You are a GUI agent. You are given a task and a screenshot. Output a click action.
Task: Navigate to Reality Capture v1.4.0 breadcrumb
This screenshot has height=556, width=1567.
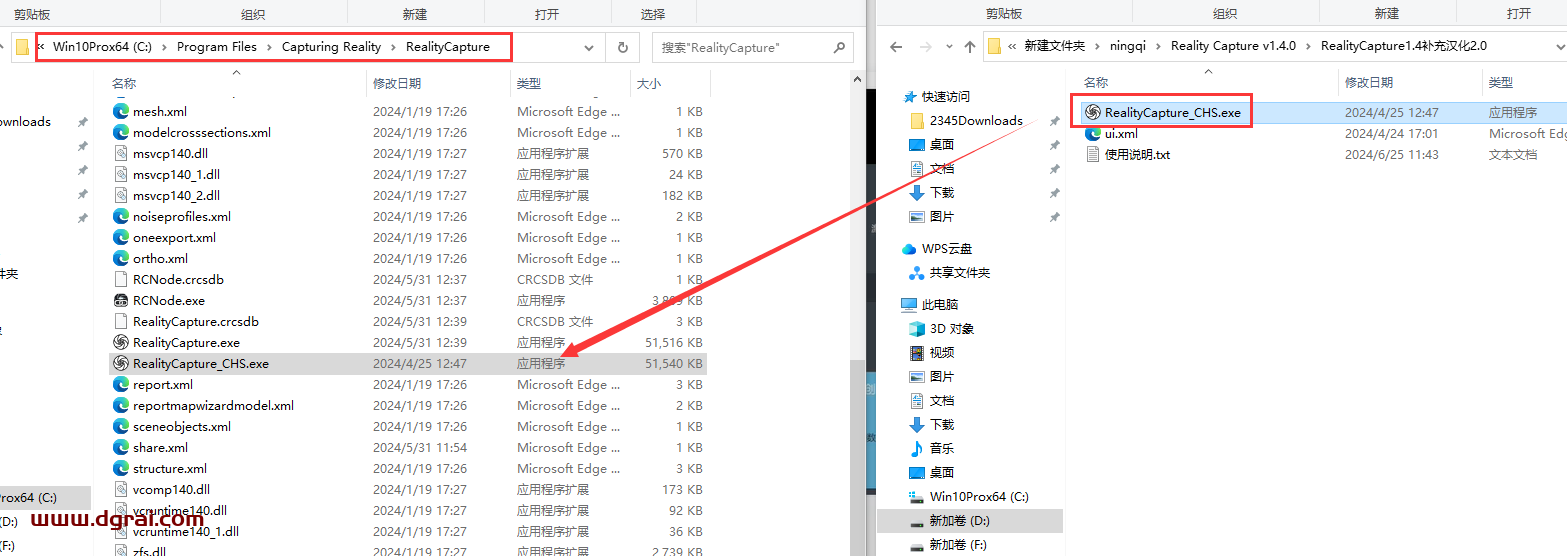[1234, 47]
